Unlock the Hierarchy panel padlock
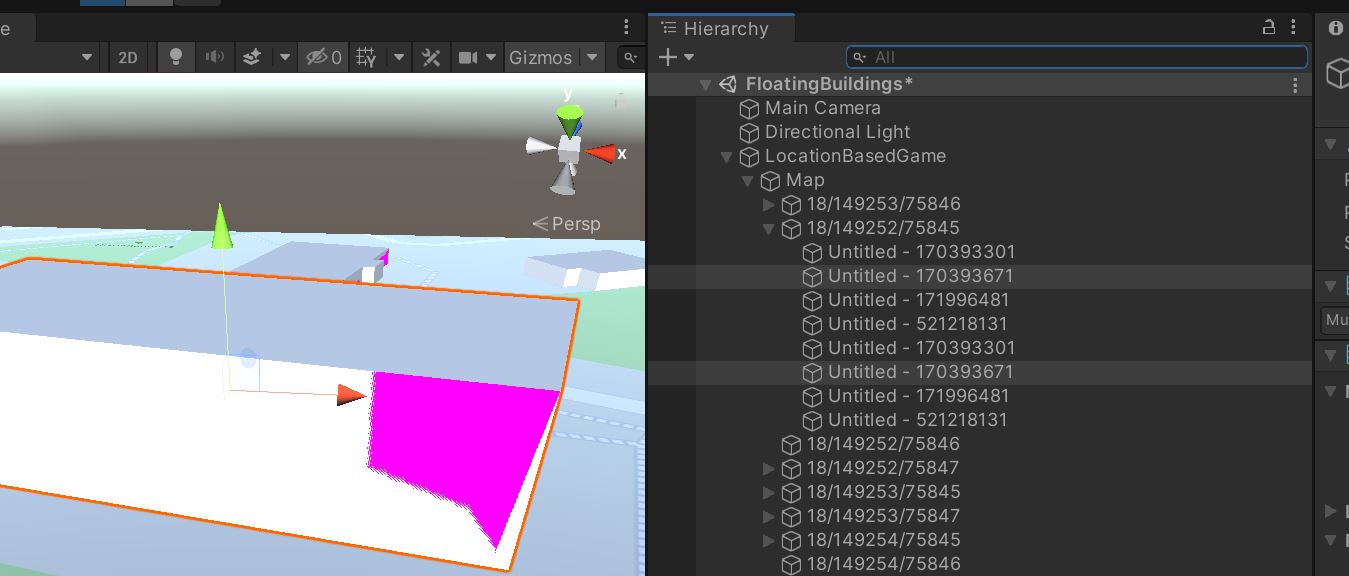The height and width of the screenshot is (576, 1349). click(x=1268, y=28)
